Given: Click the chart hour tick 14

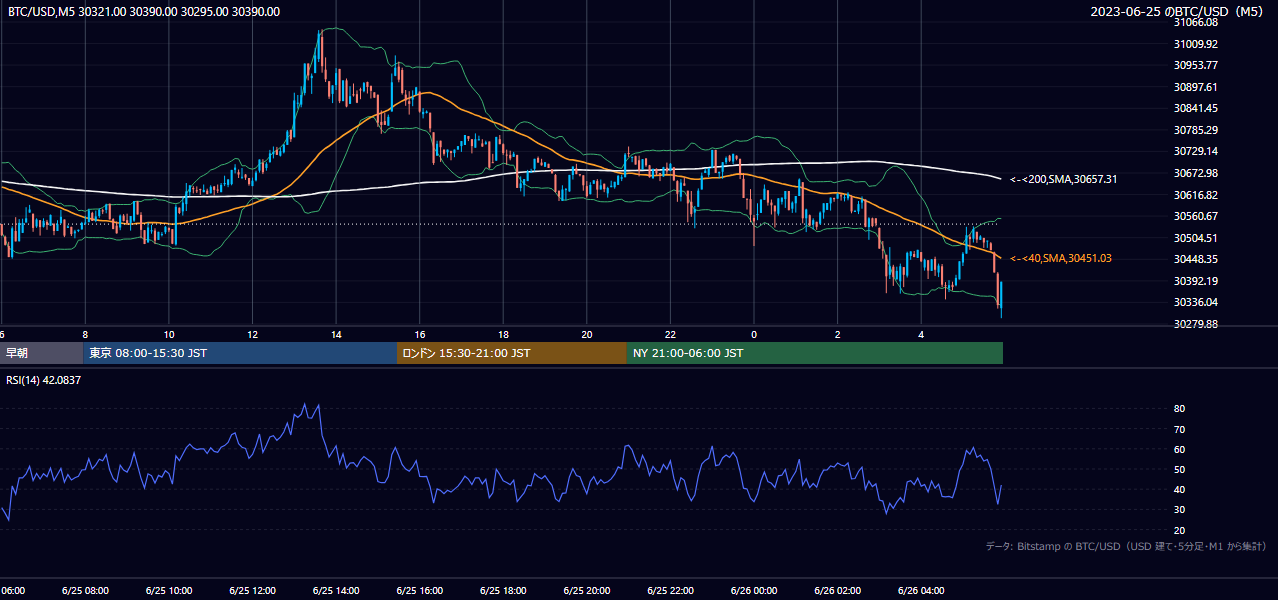Looking at the screenshot, I should click(x=336, y=334).
